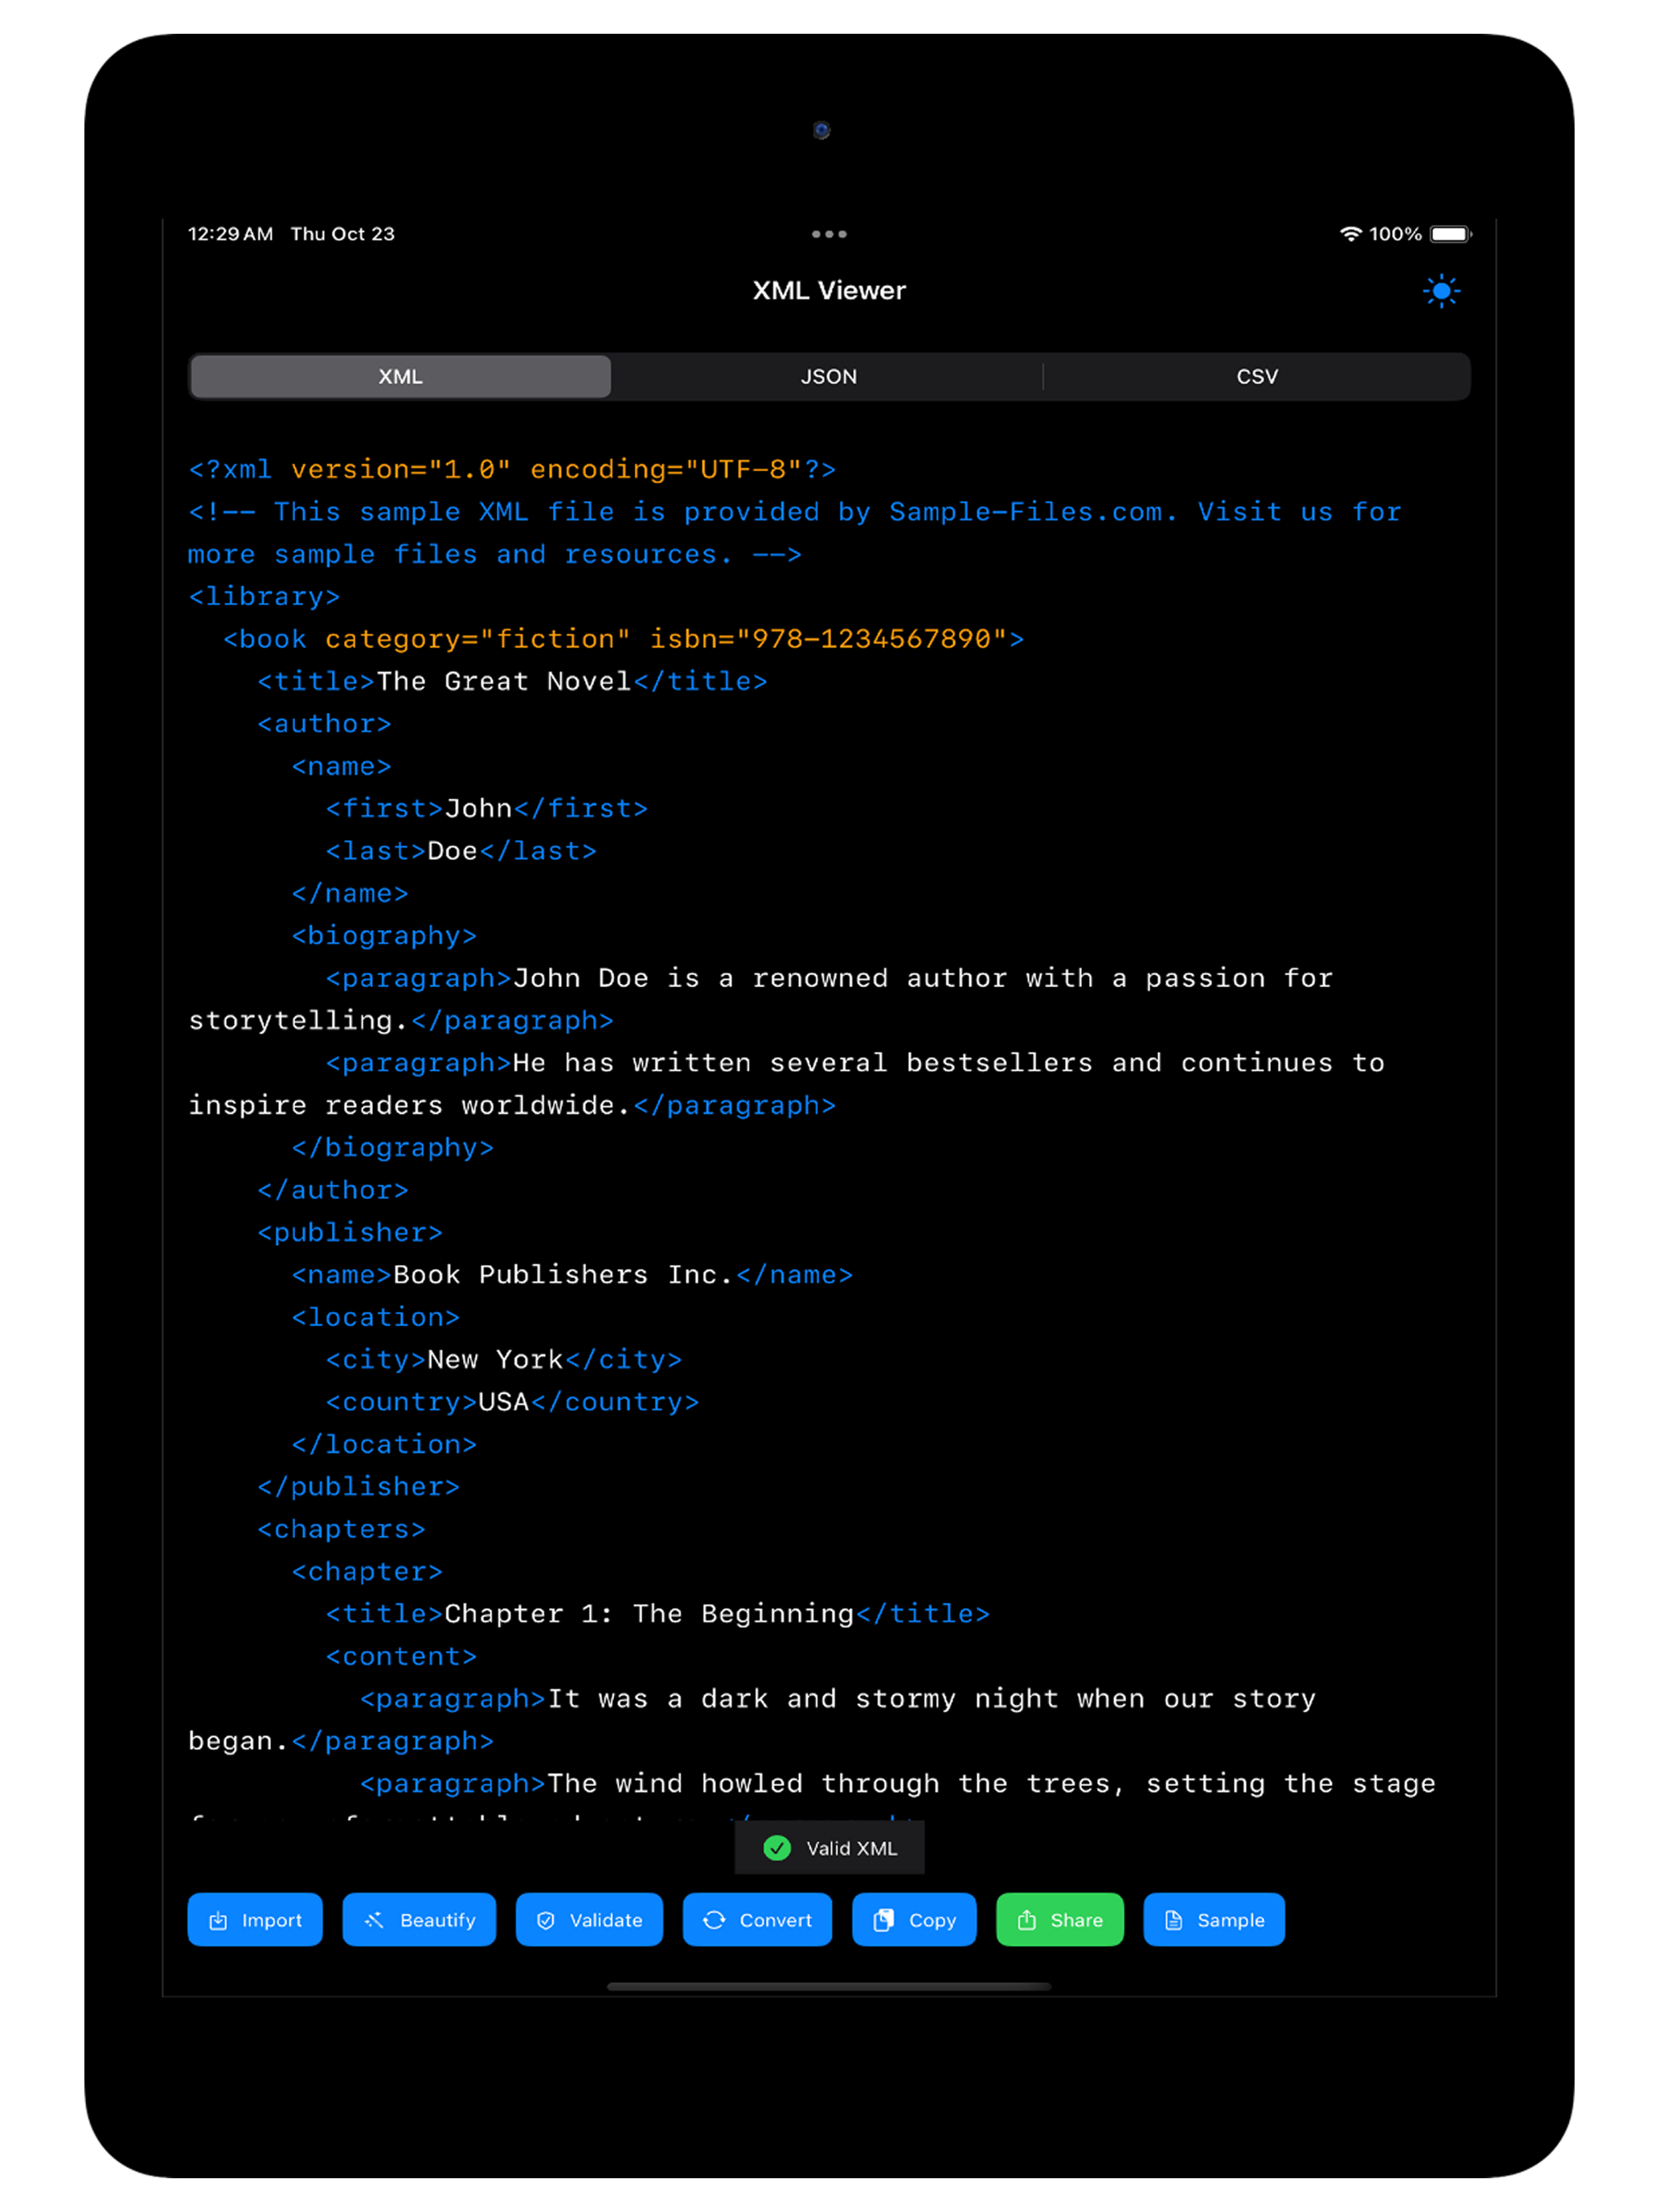Screen dimensions: 1659x2212
Task: Click the 12:29 AM clock in status bar
Action: tap(230, 234)
